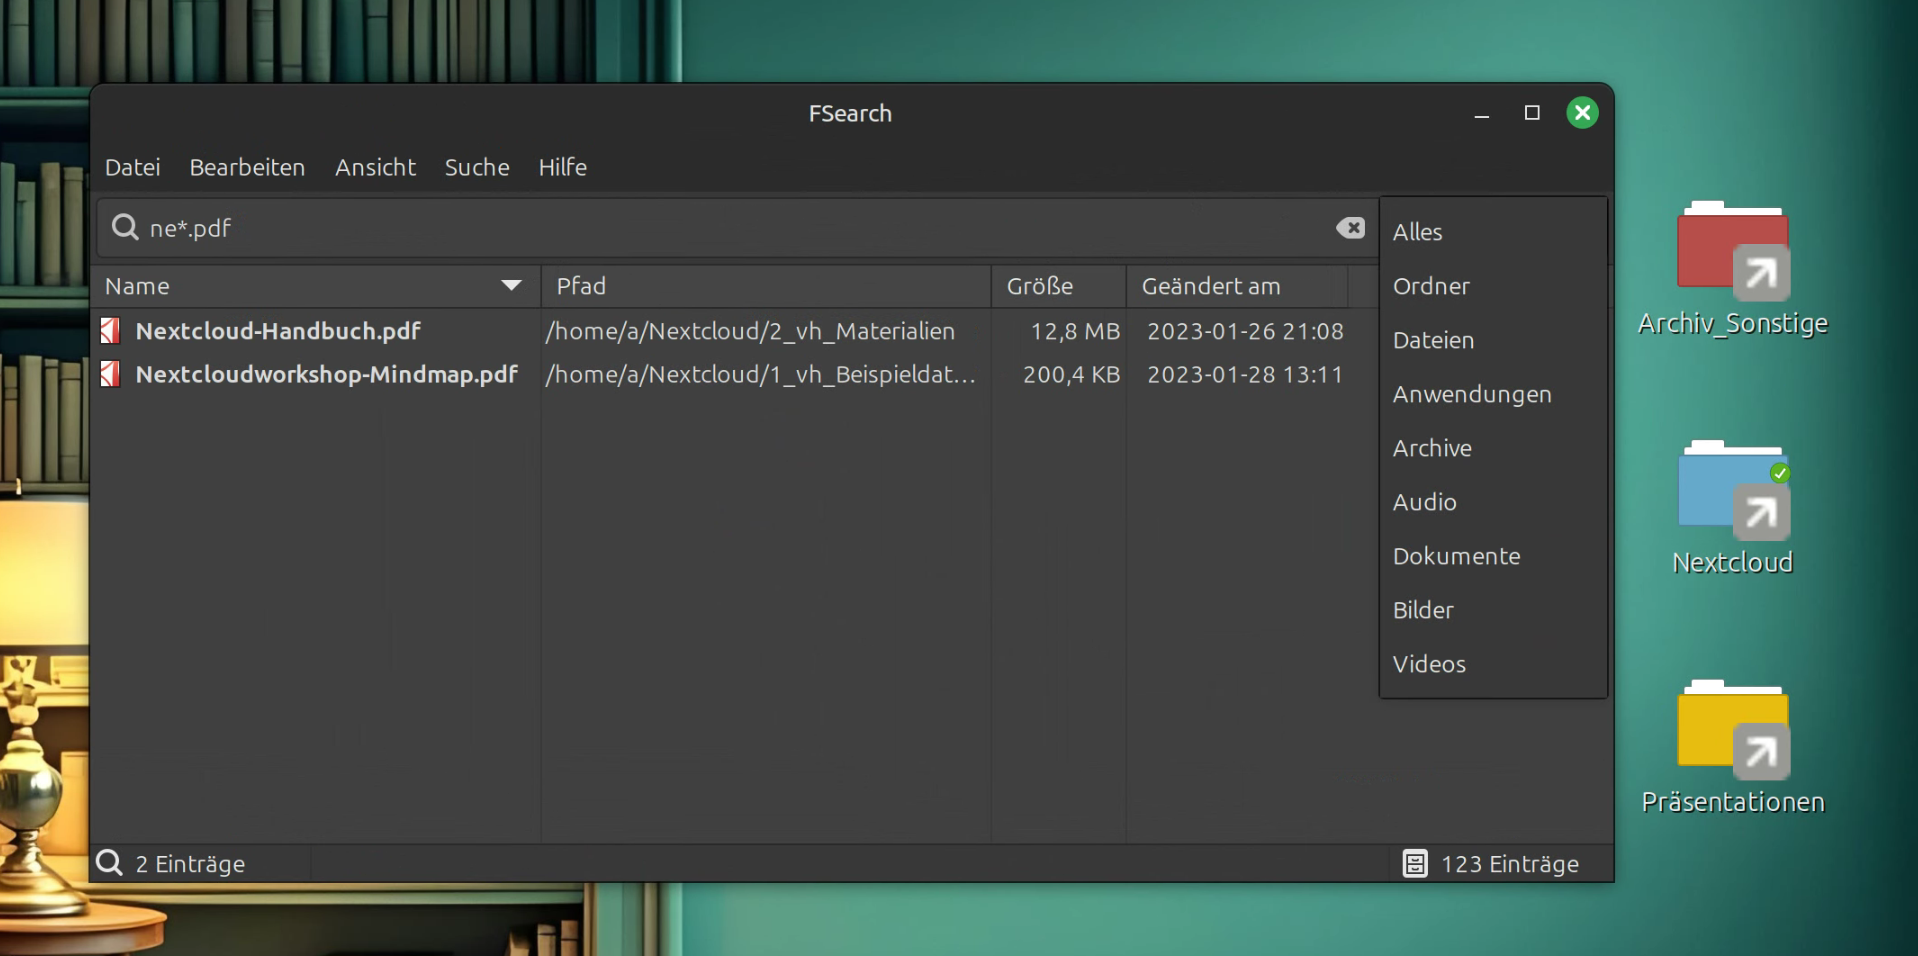1918x956 pixels.
Task: Click the database icon beside 123 Einträge
Action: pyautogui.click(x=1415, y=863)
